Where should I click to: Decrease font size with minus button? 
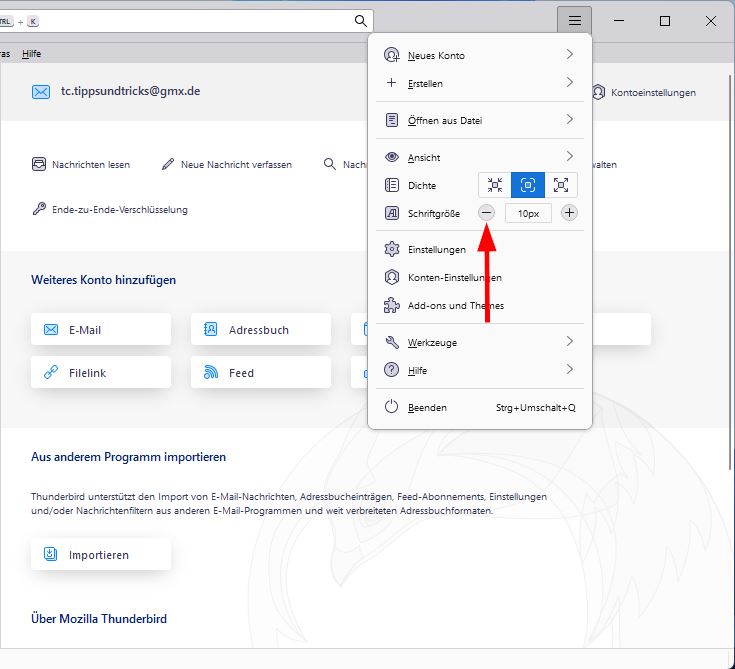[486, 212]
